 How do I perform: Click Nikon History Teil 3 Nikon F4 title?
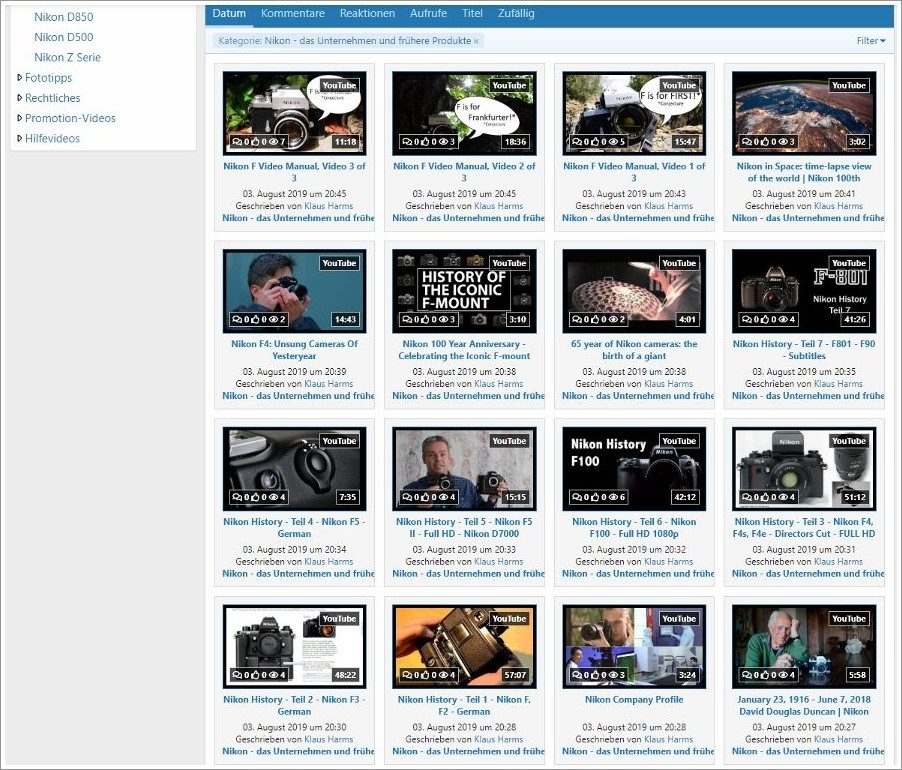pyautogui.click(x=804, y=527)
